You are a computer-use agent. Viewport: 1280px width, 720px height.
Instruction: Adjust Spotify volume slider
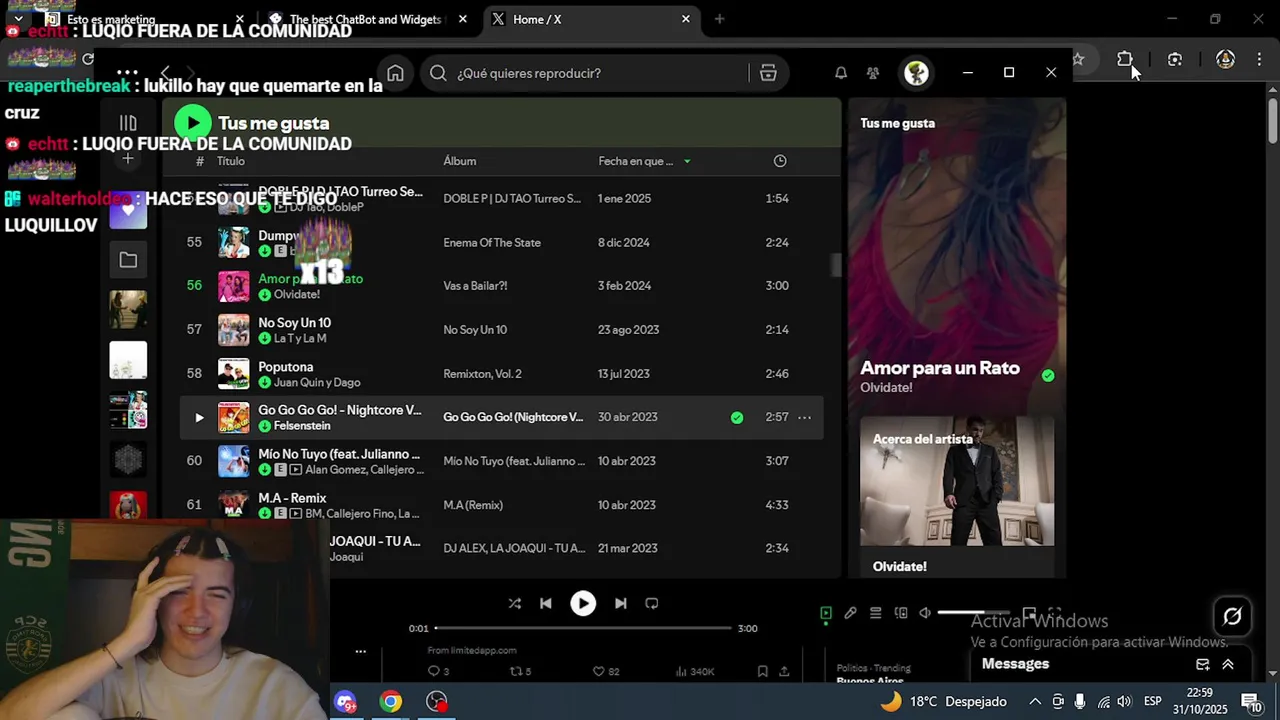click(x=973, y=613)
